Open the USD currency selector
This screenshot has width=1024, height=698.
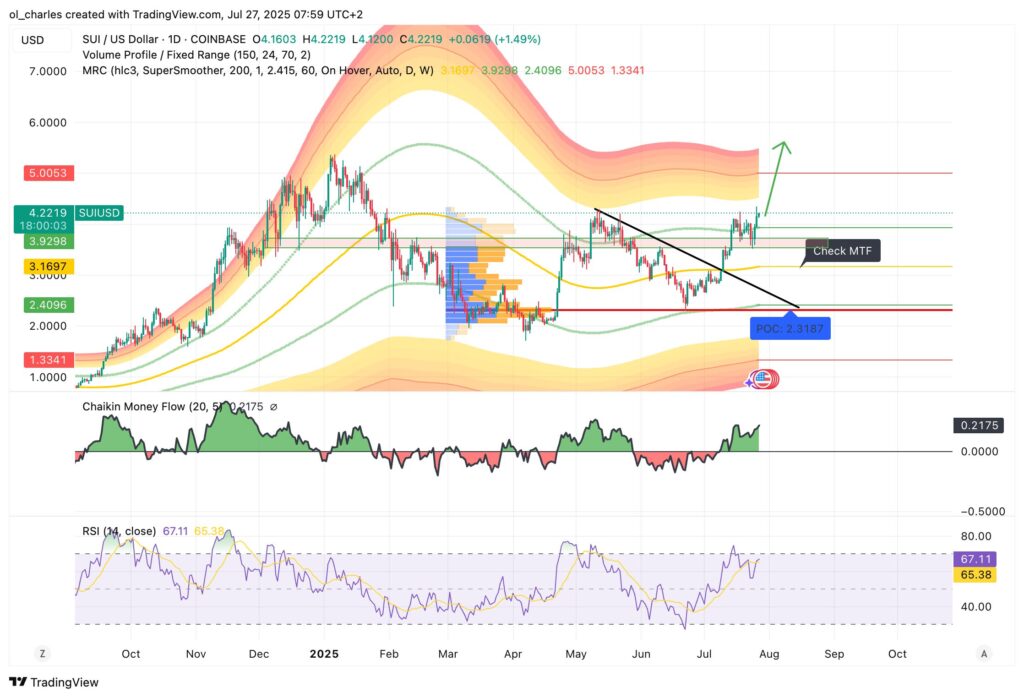tap(31, 40)
